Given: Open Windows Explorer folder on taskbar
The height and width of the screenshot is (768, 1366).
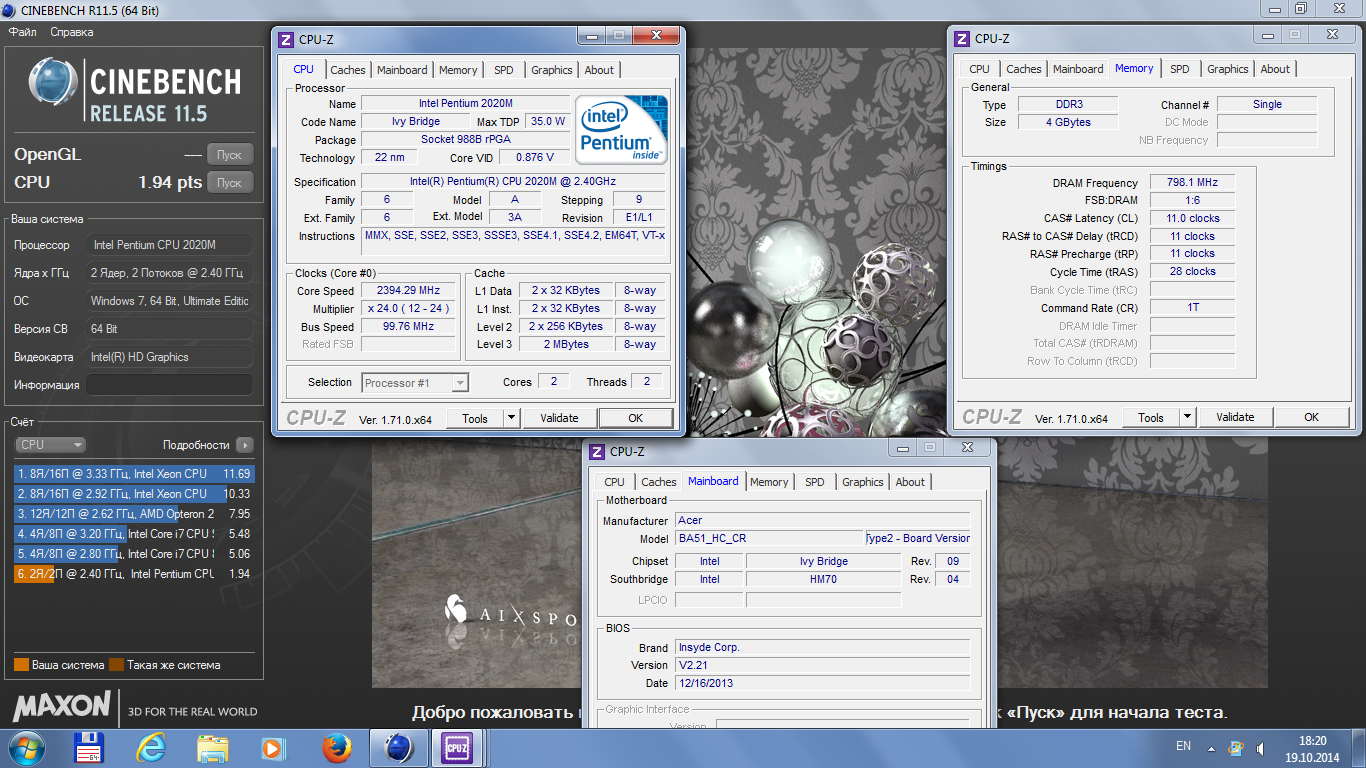Looking at the screenshot, I should pyautogui.click(x=213, y=748).
